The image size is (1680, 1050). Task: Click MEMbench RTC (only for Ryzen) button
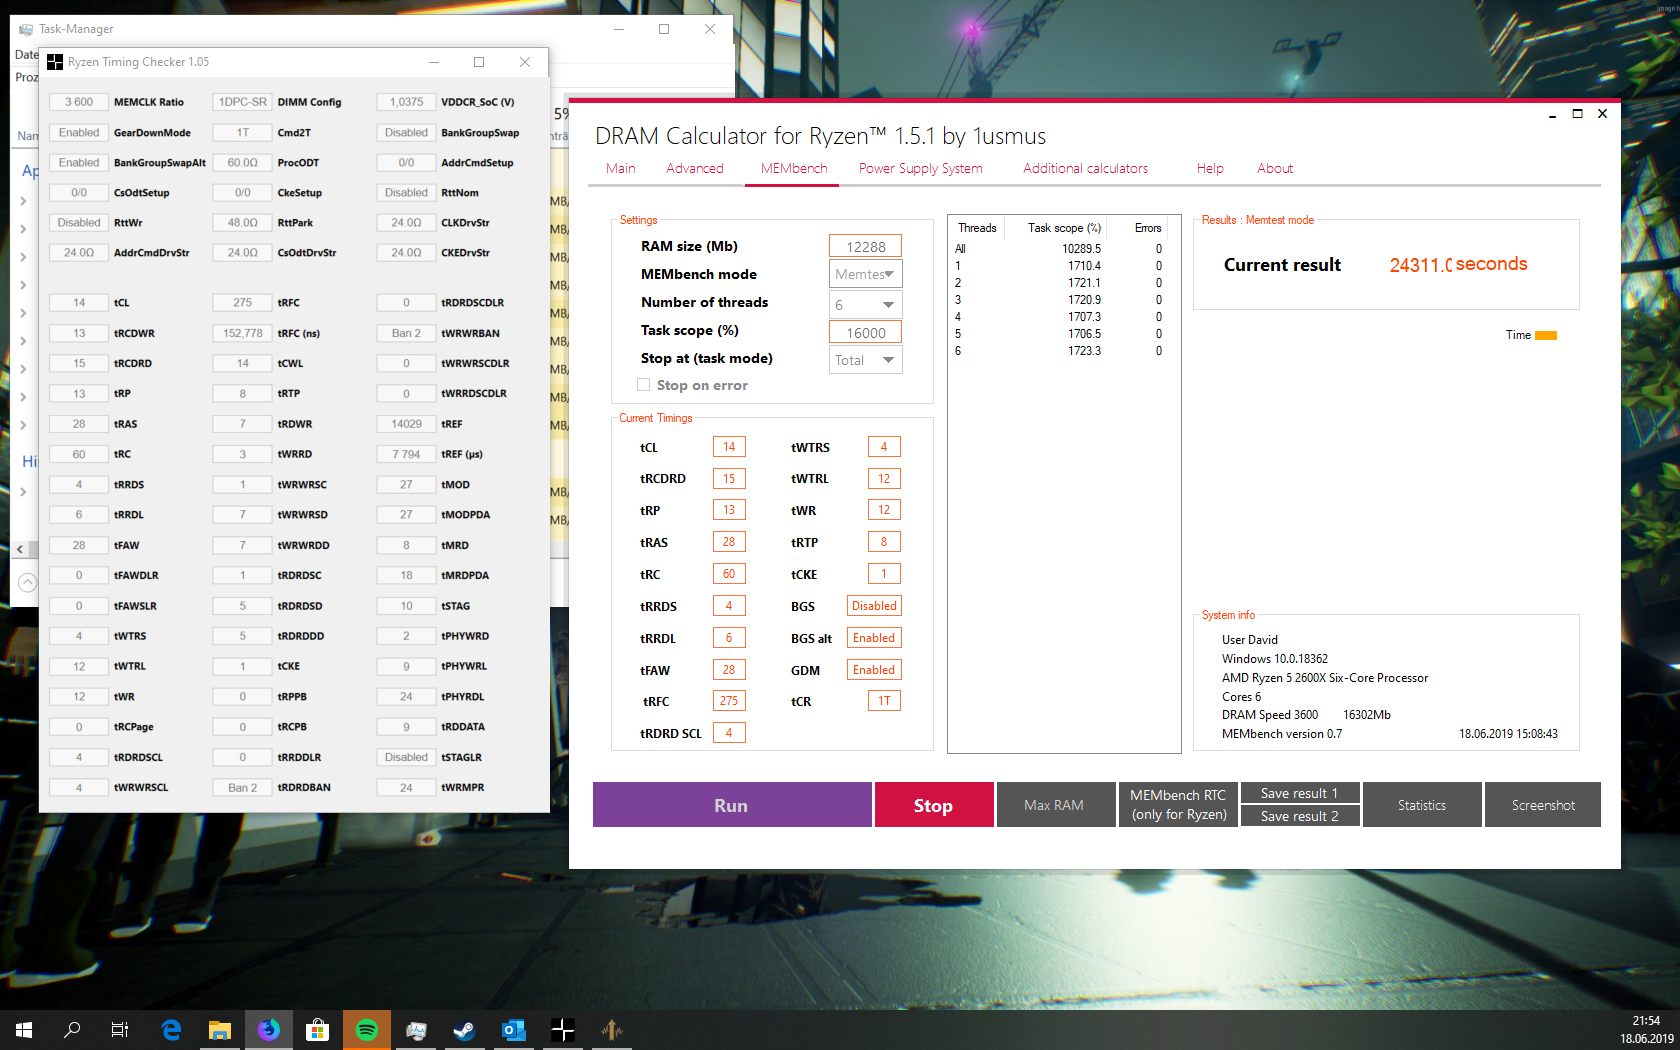[1178, 805]
